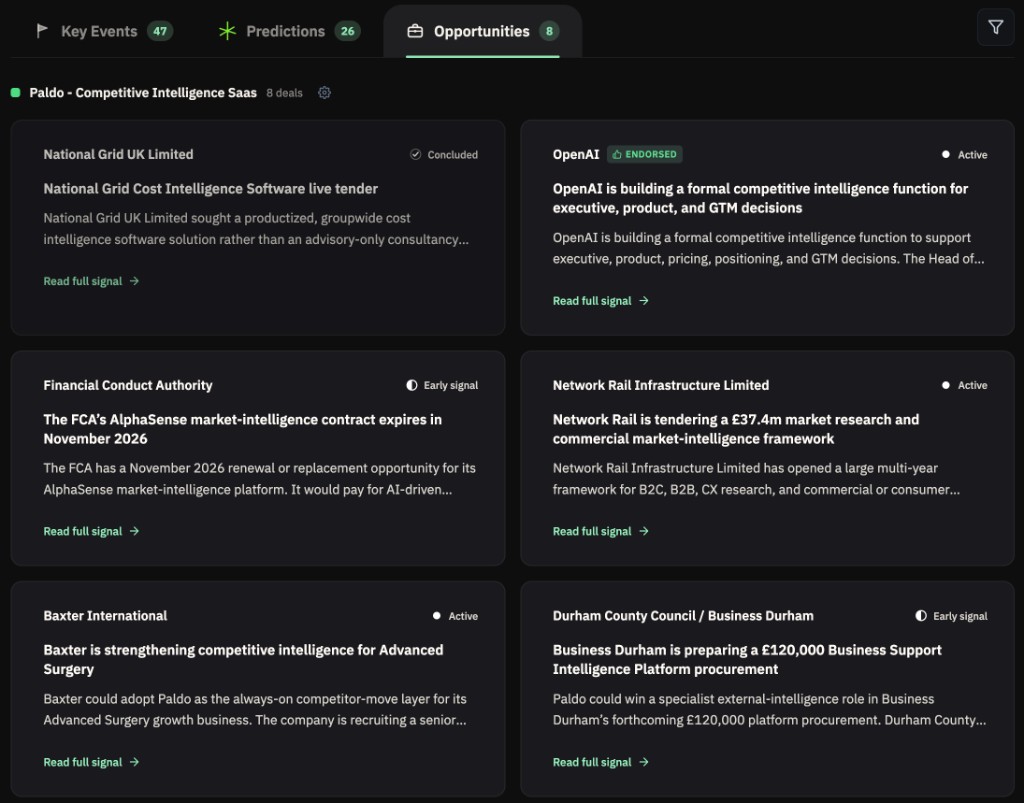Click arrow after FCA Read full signal

coord(134,531)
